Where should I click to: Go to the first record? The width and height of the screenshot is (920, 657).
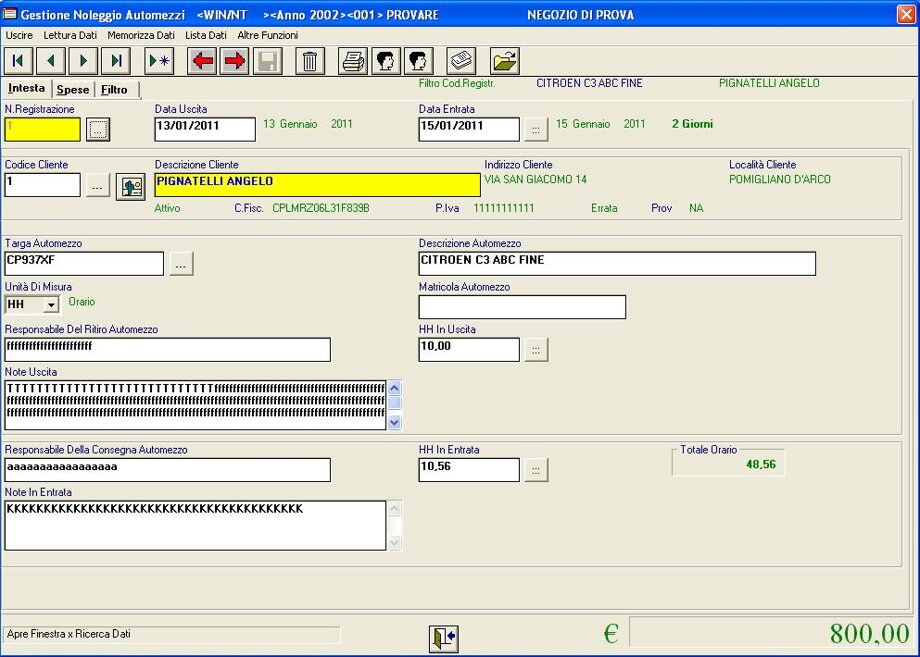[19, 61]
